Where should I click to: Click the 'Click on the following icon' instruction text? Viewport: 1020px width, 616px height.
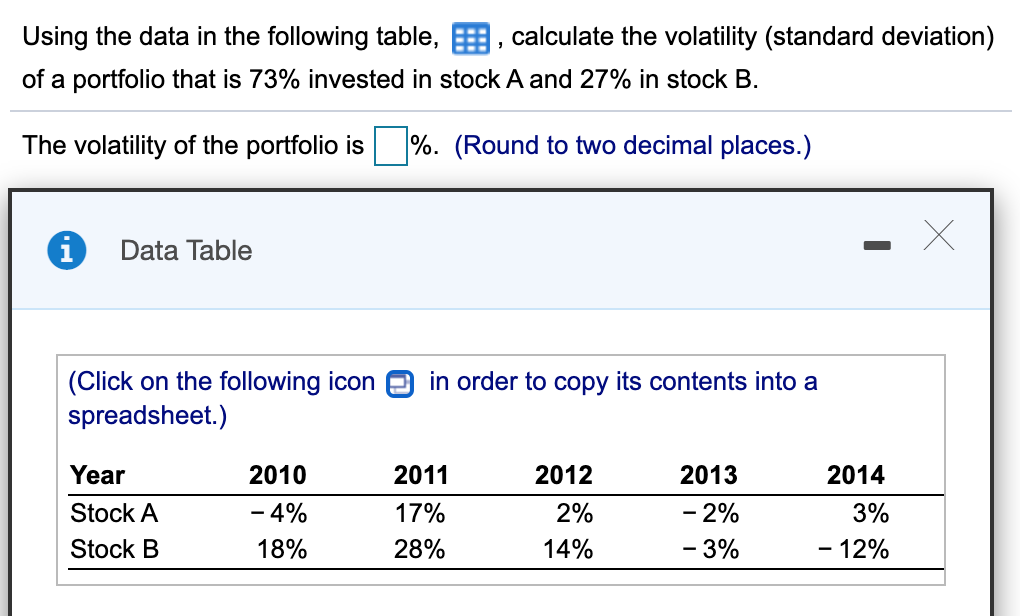tap(220, 381)
